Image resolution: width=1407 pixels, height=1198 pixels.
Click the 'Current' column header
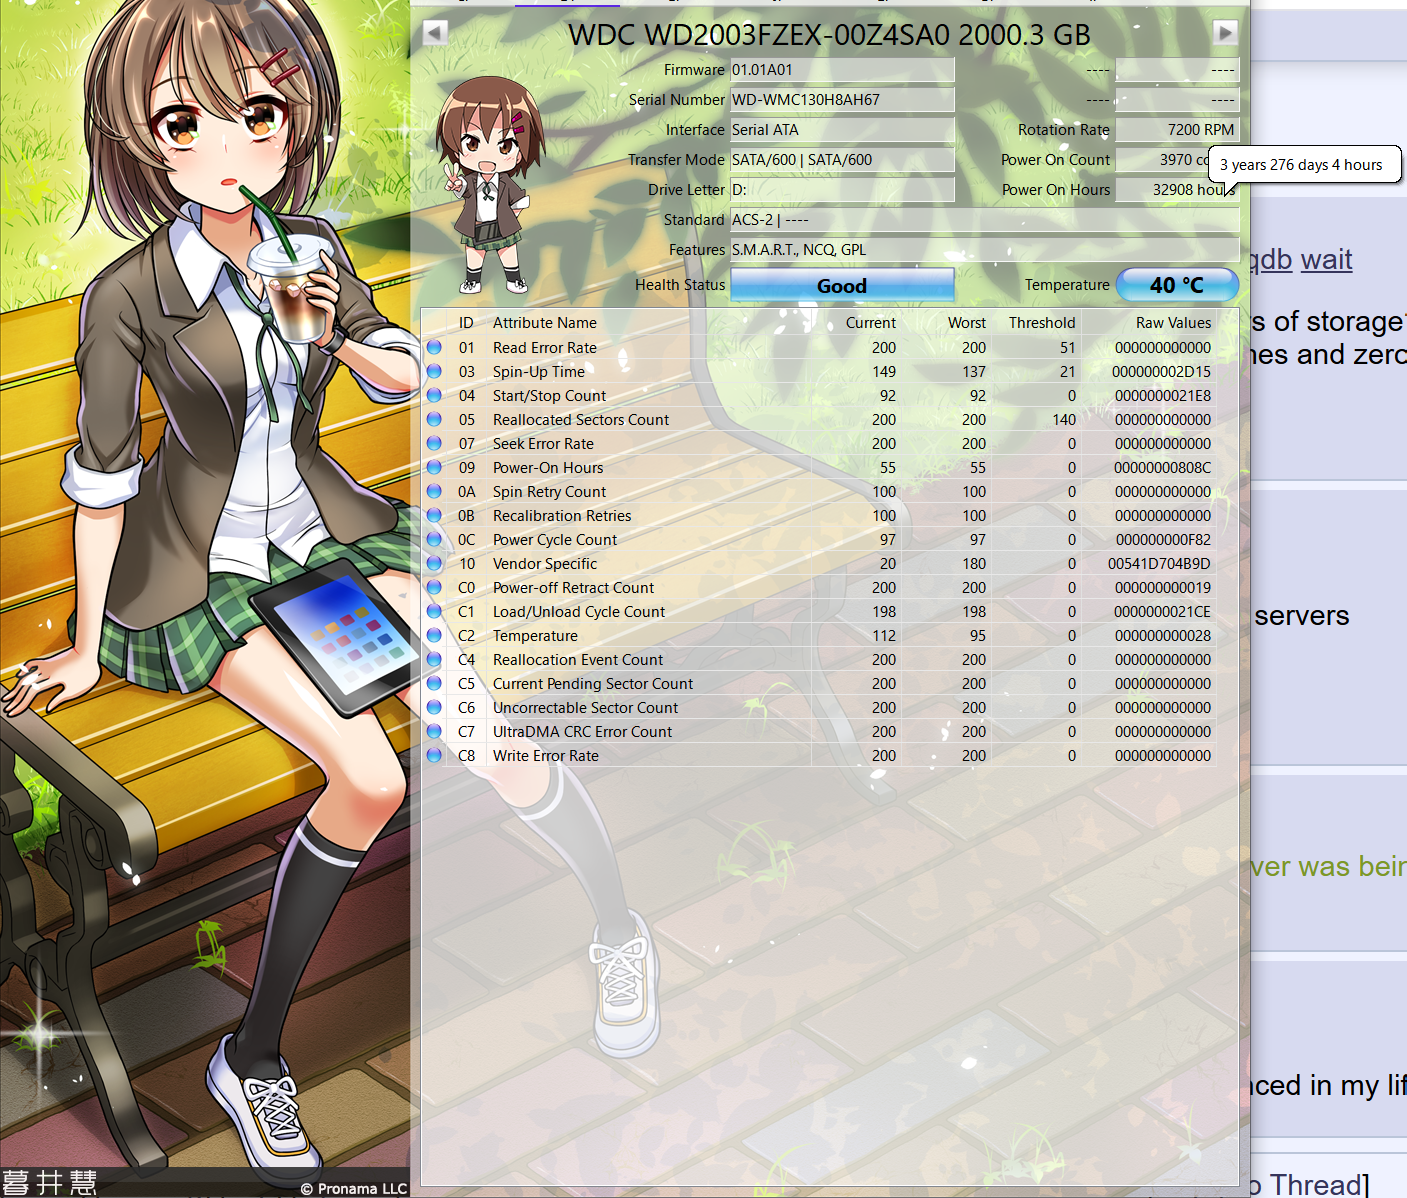point(871,323)
